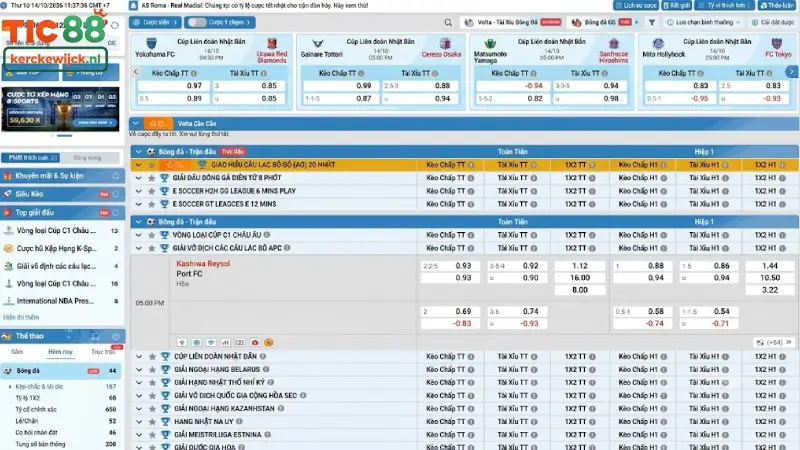Click the Cerezo Osaka team crest
The image size is (800, 450).
click(x=445, y=44)
